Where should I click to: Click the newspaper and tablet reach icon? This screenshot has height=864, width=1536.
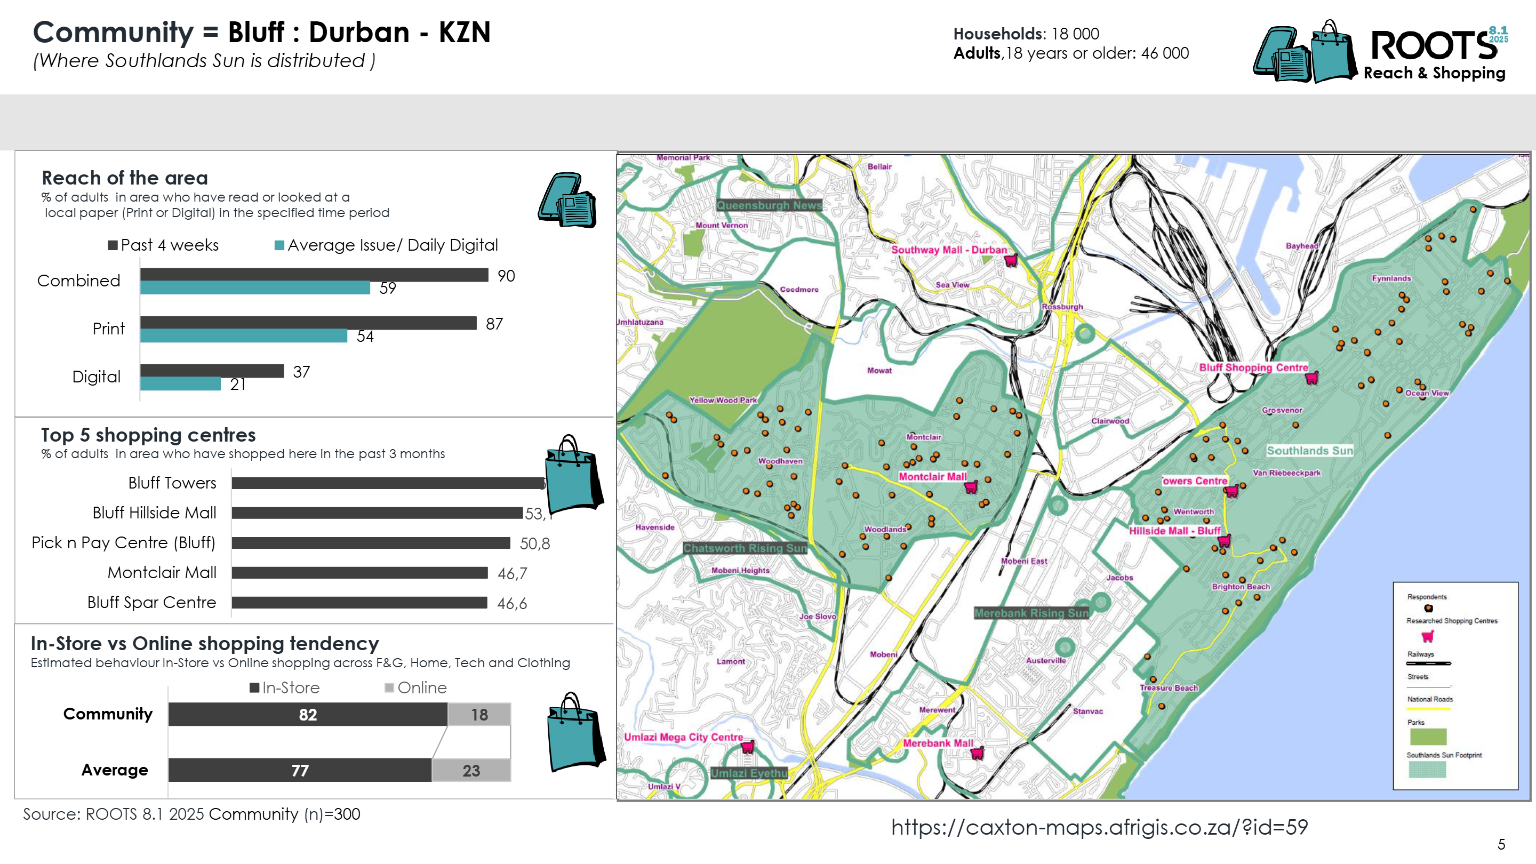[x=567, y=200]
